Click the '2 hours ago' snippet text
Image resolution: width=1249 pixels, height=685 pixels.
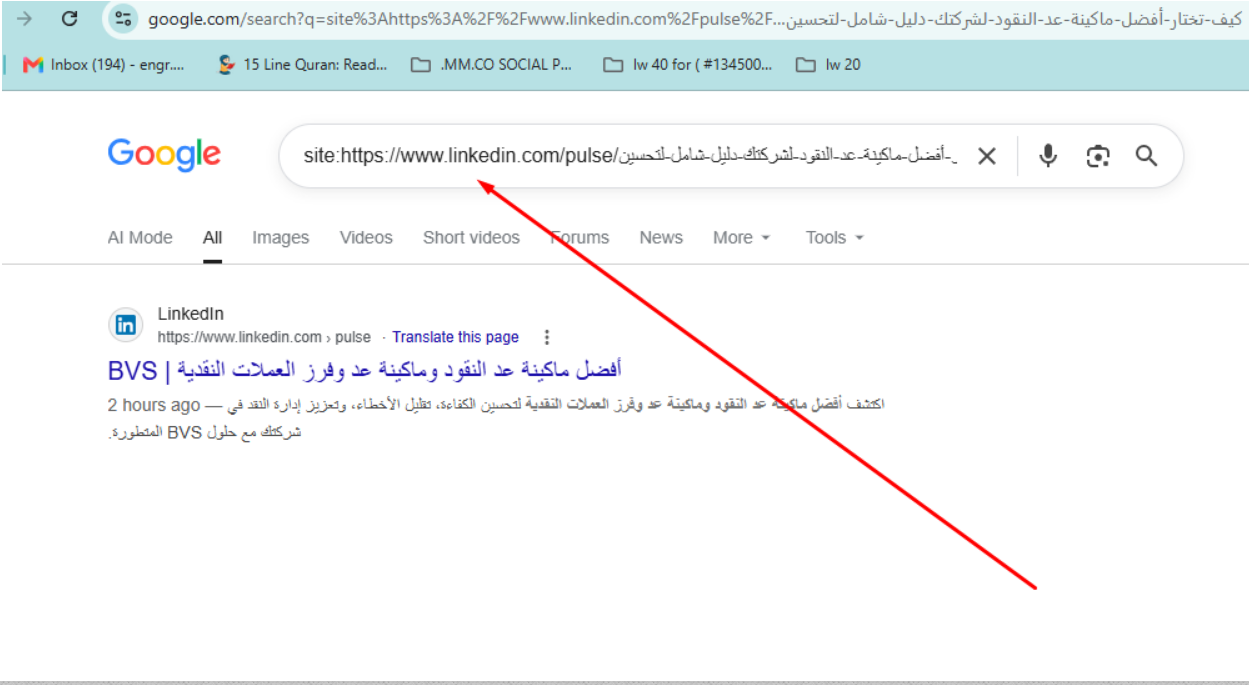coord(154,405)
